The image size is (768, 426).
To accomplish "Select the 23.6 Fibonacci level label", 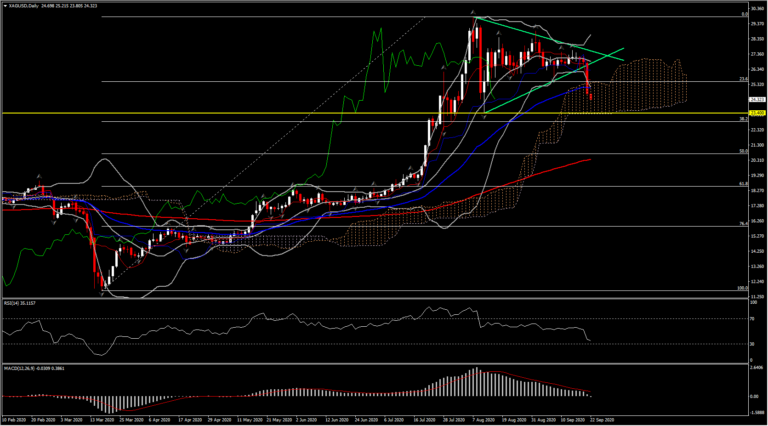I will (x=744, y=79).
